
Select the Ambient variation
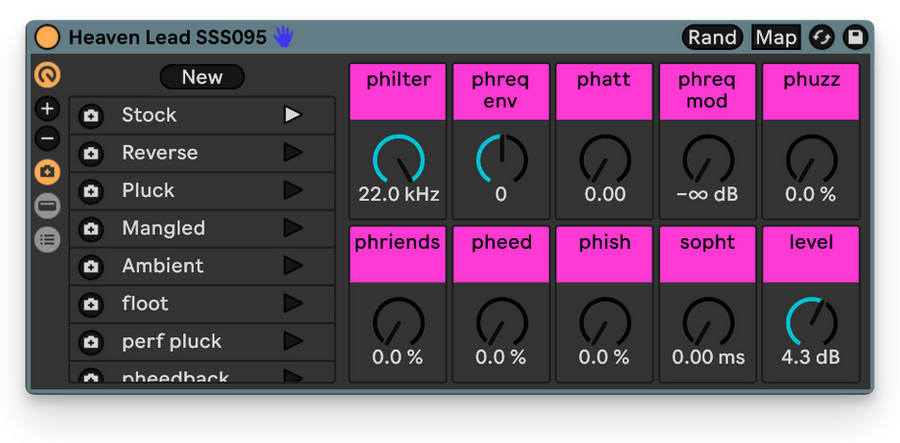[202, 266]
